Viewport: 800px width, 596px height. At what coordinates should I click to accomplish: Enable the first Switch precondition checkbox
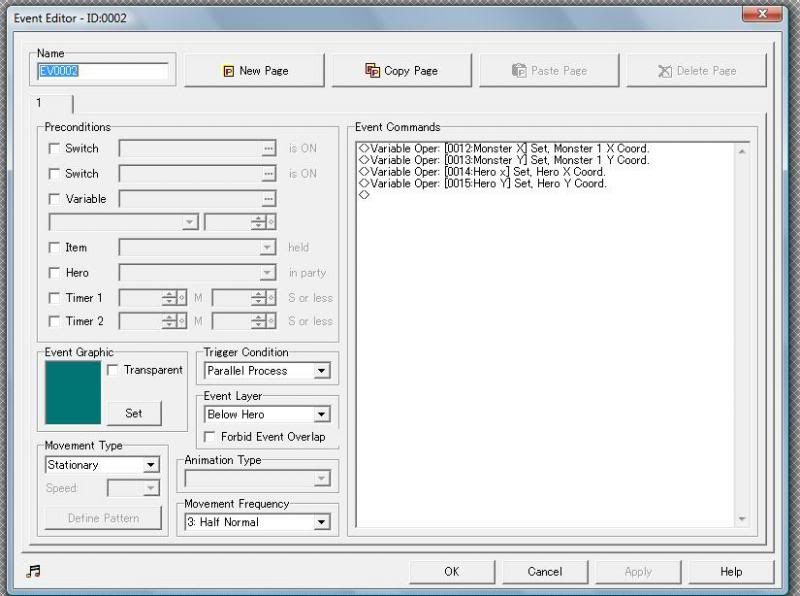coord(54,148)
